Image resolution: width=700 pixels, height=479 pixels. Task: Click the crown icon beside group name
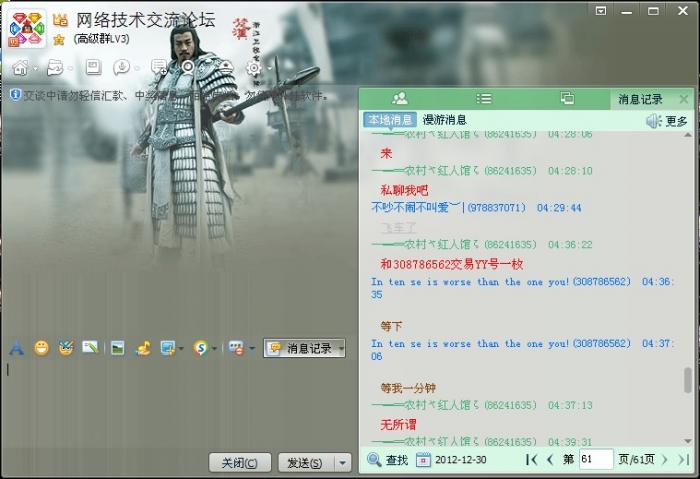[x=60, y=20]
